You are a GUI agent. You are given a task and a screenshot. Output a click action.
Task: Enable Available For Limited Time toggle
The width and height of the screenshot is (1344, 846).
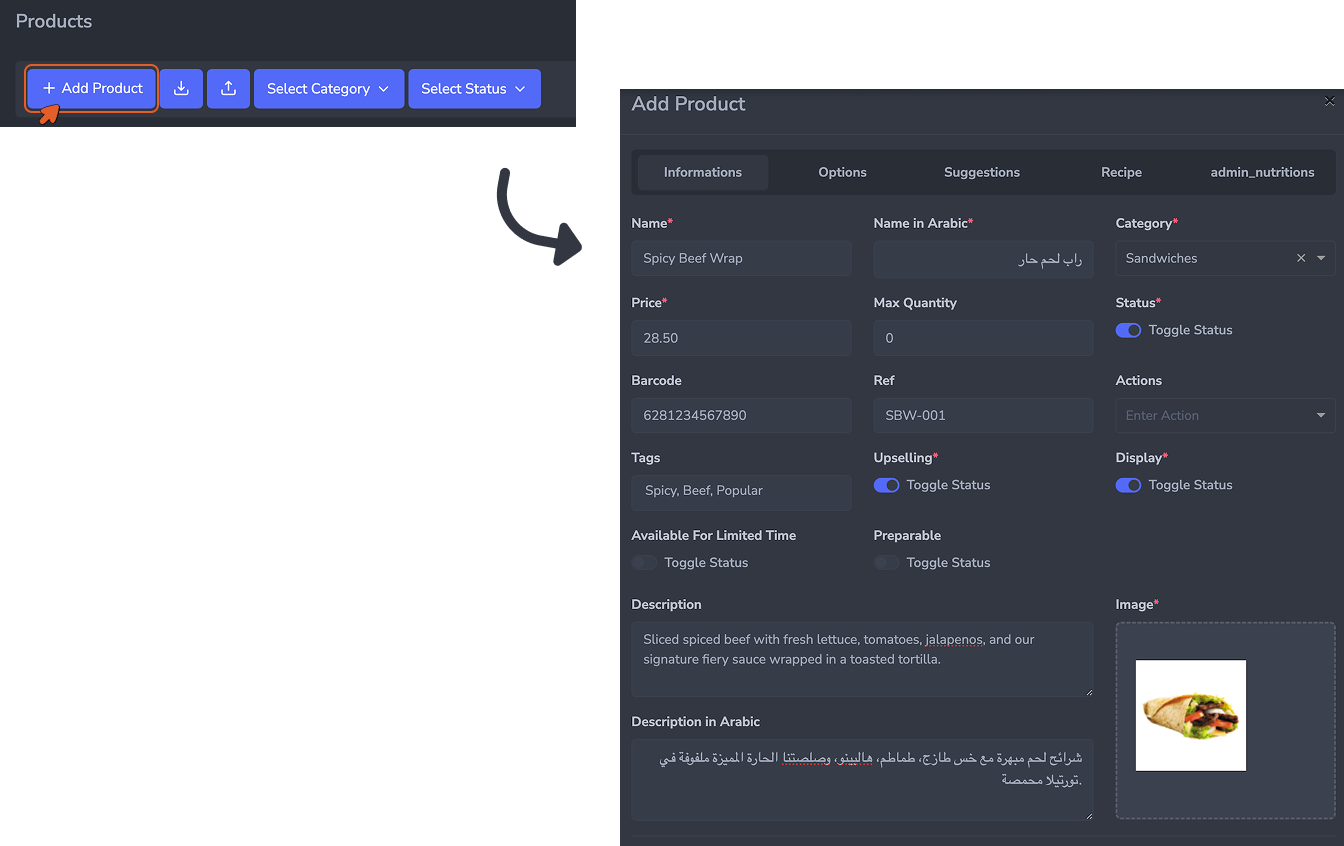click(645, 563)
